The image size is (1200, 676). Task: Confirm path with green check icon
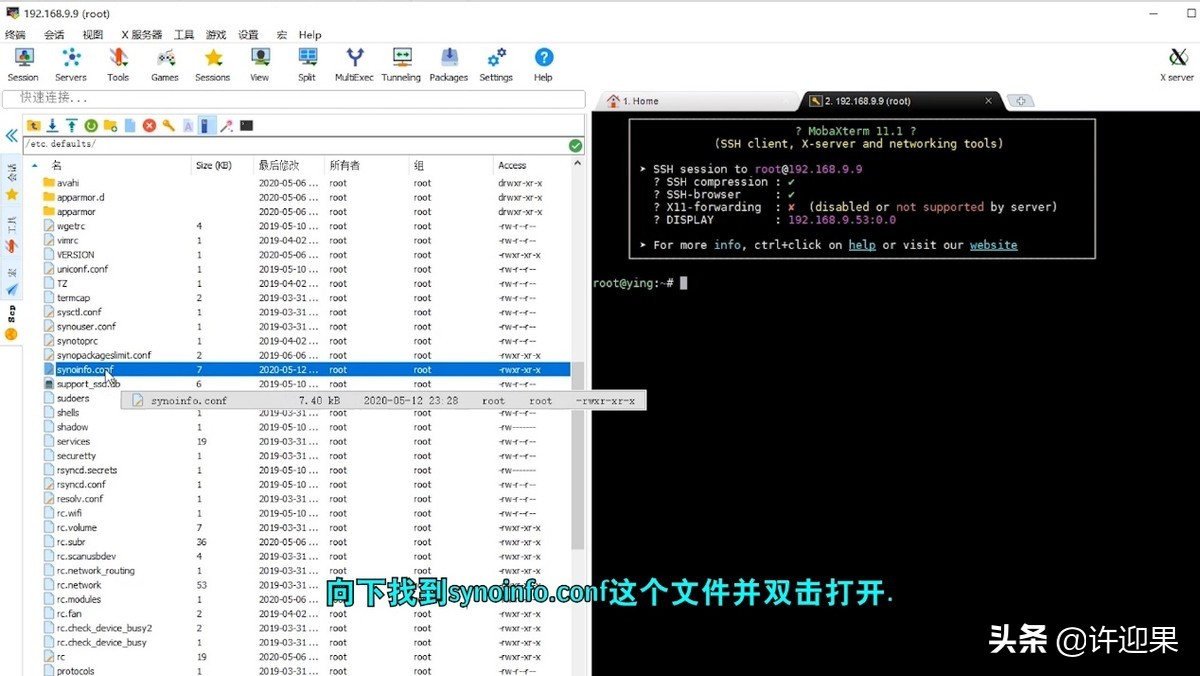tap(575, 145)
